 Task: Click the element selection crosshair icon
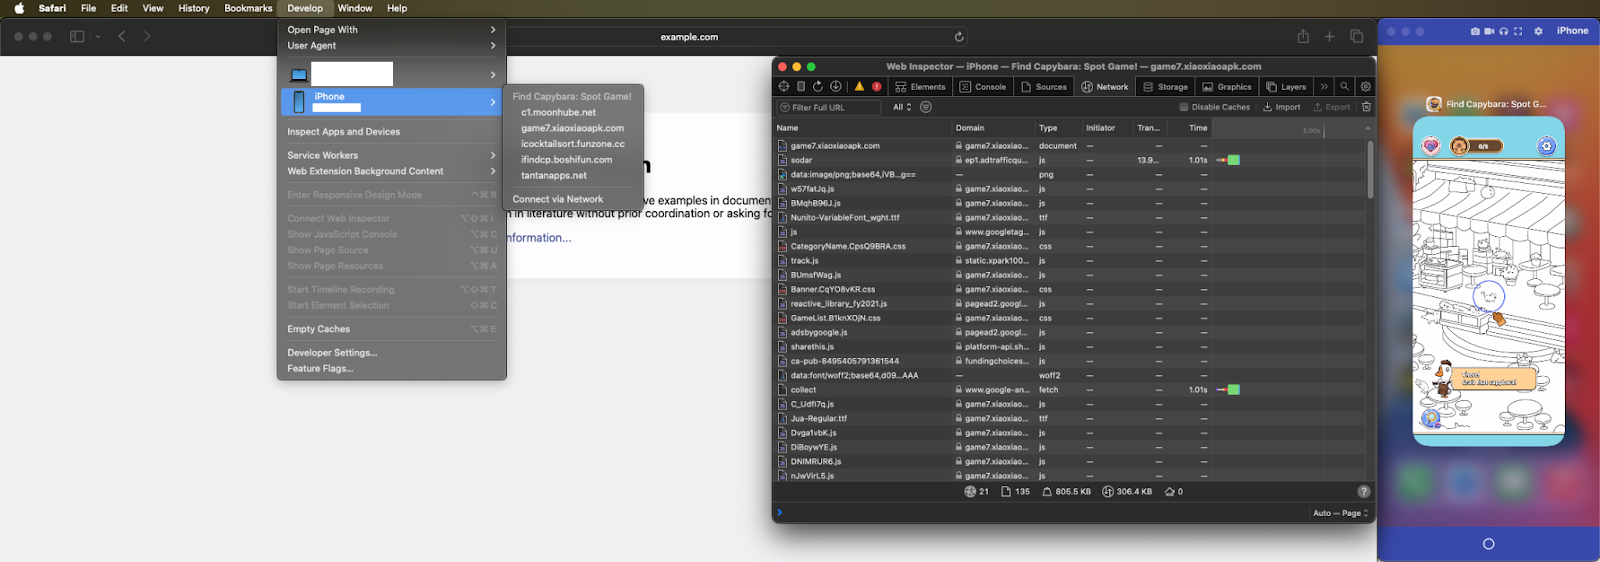(x=783, y=87)
